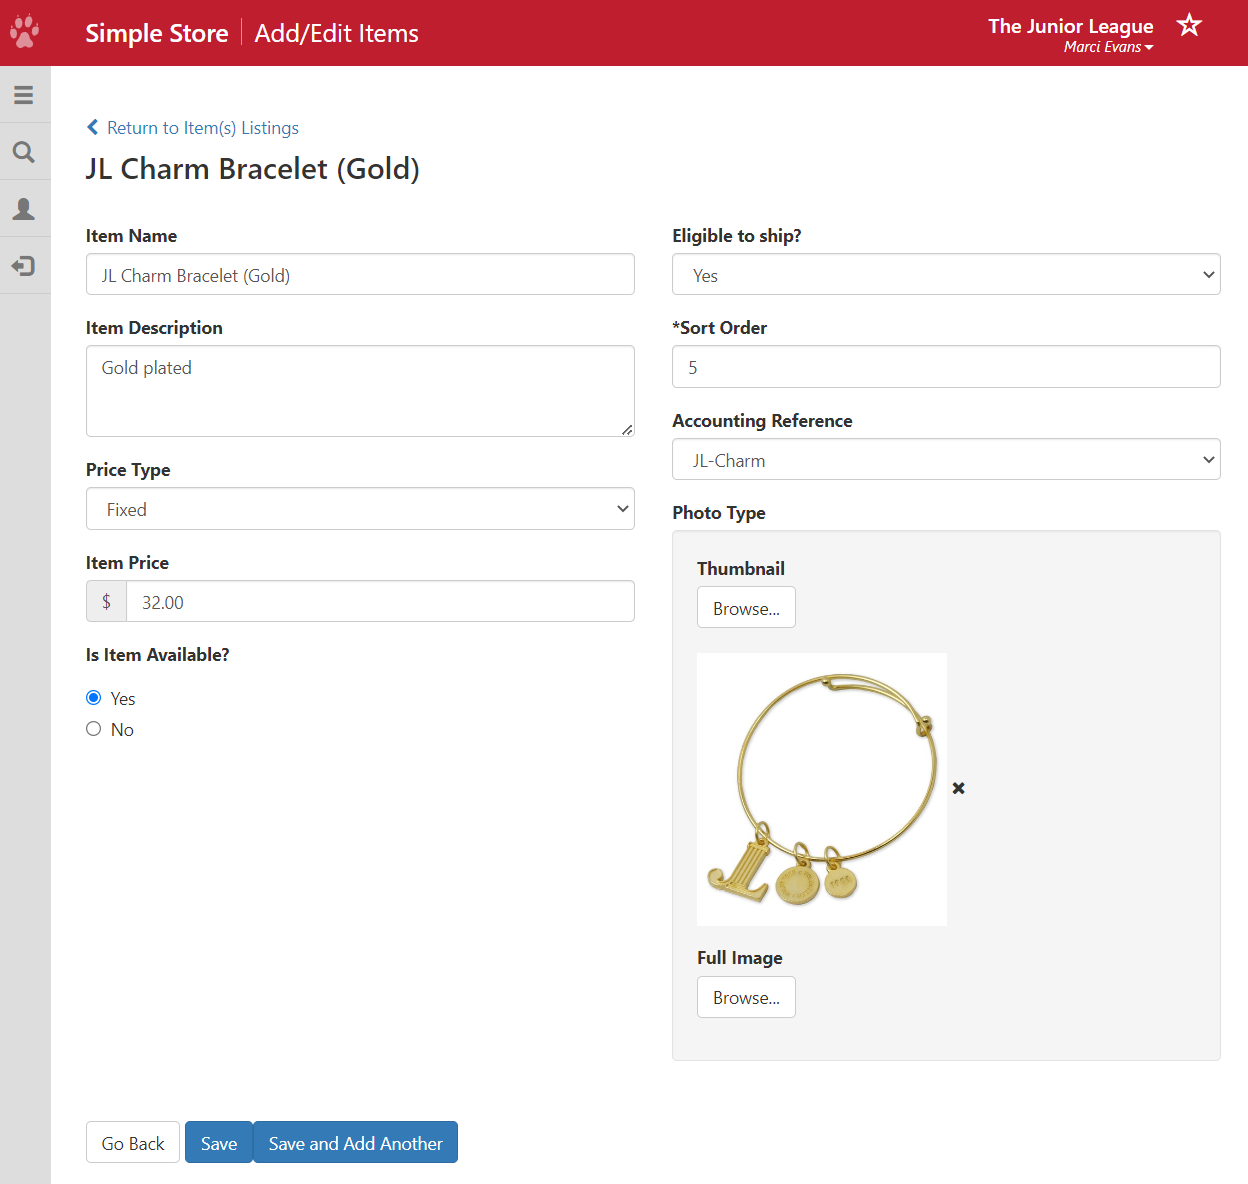
Task: Click the Item Price input field
Action: (380, 601)
